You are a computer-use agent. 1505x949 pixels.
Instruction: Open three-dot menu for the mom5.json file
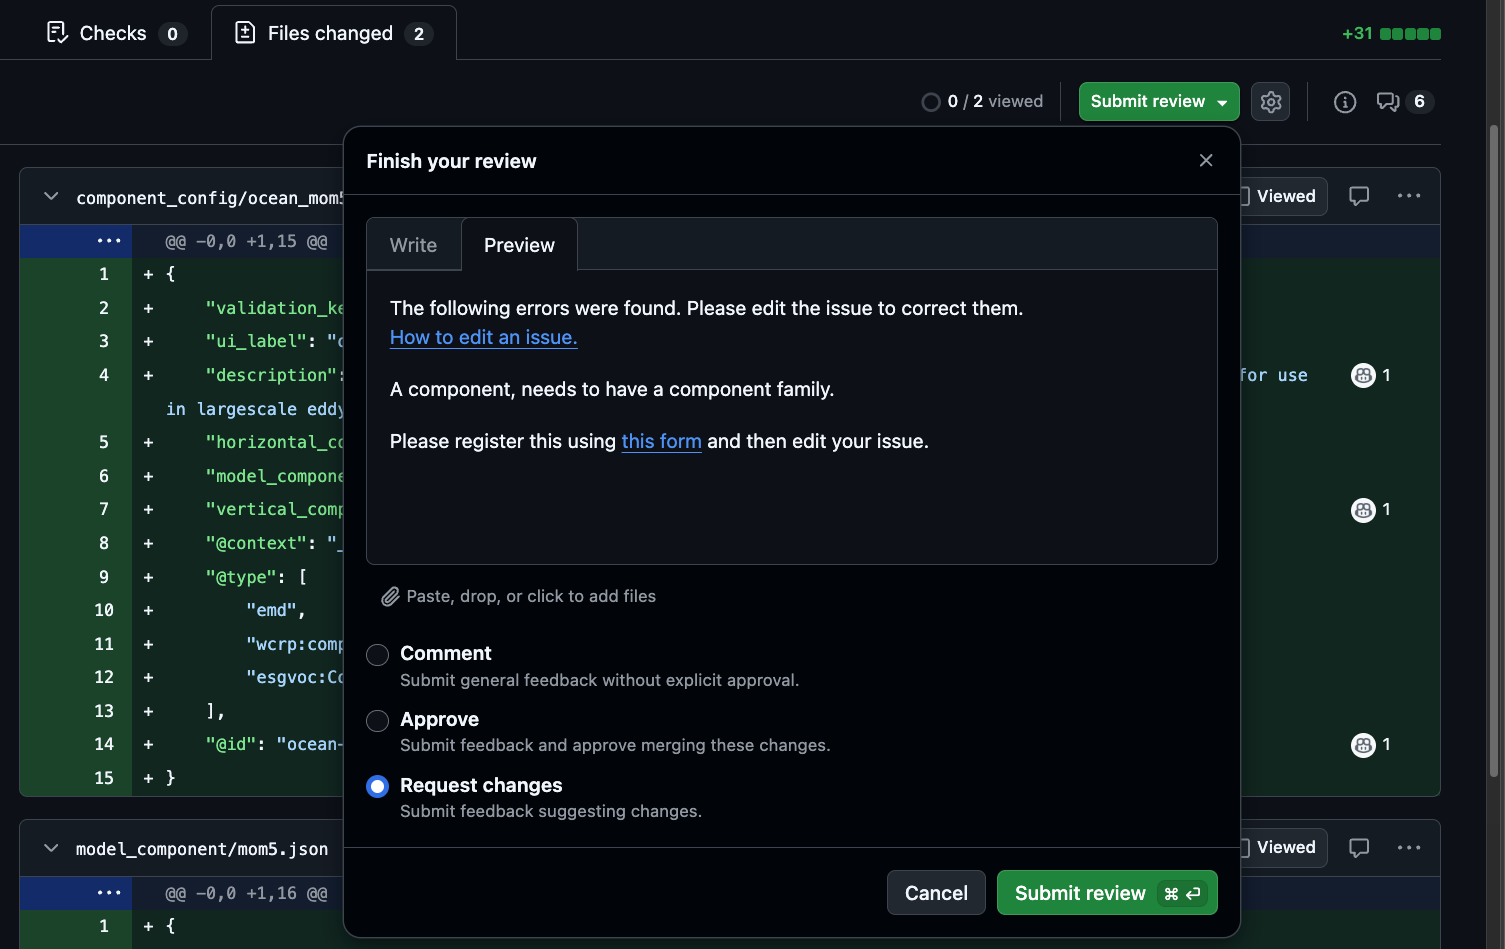(x=1408, y=848)
